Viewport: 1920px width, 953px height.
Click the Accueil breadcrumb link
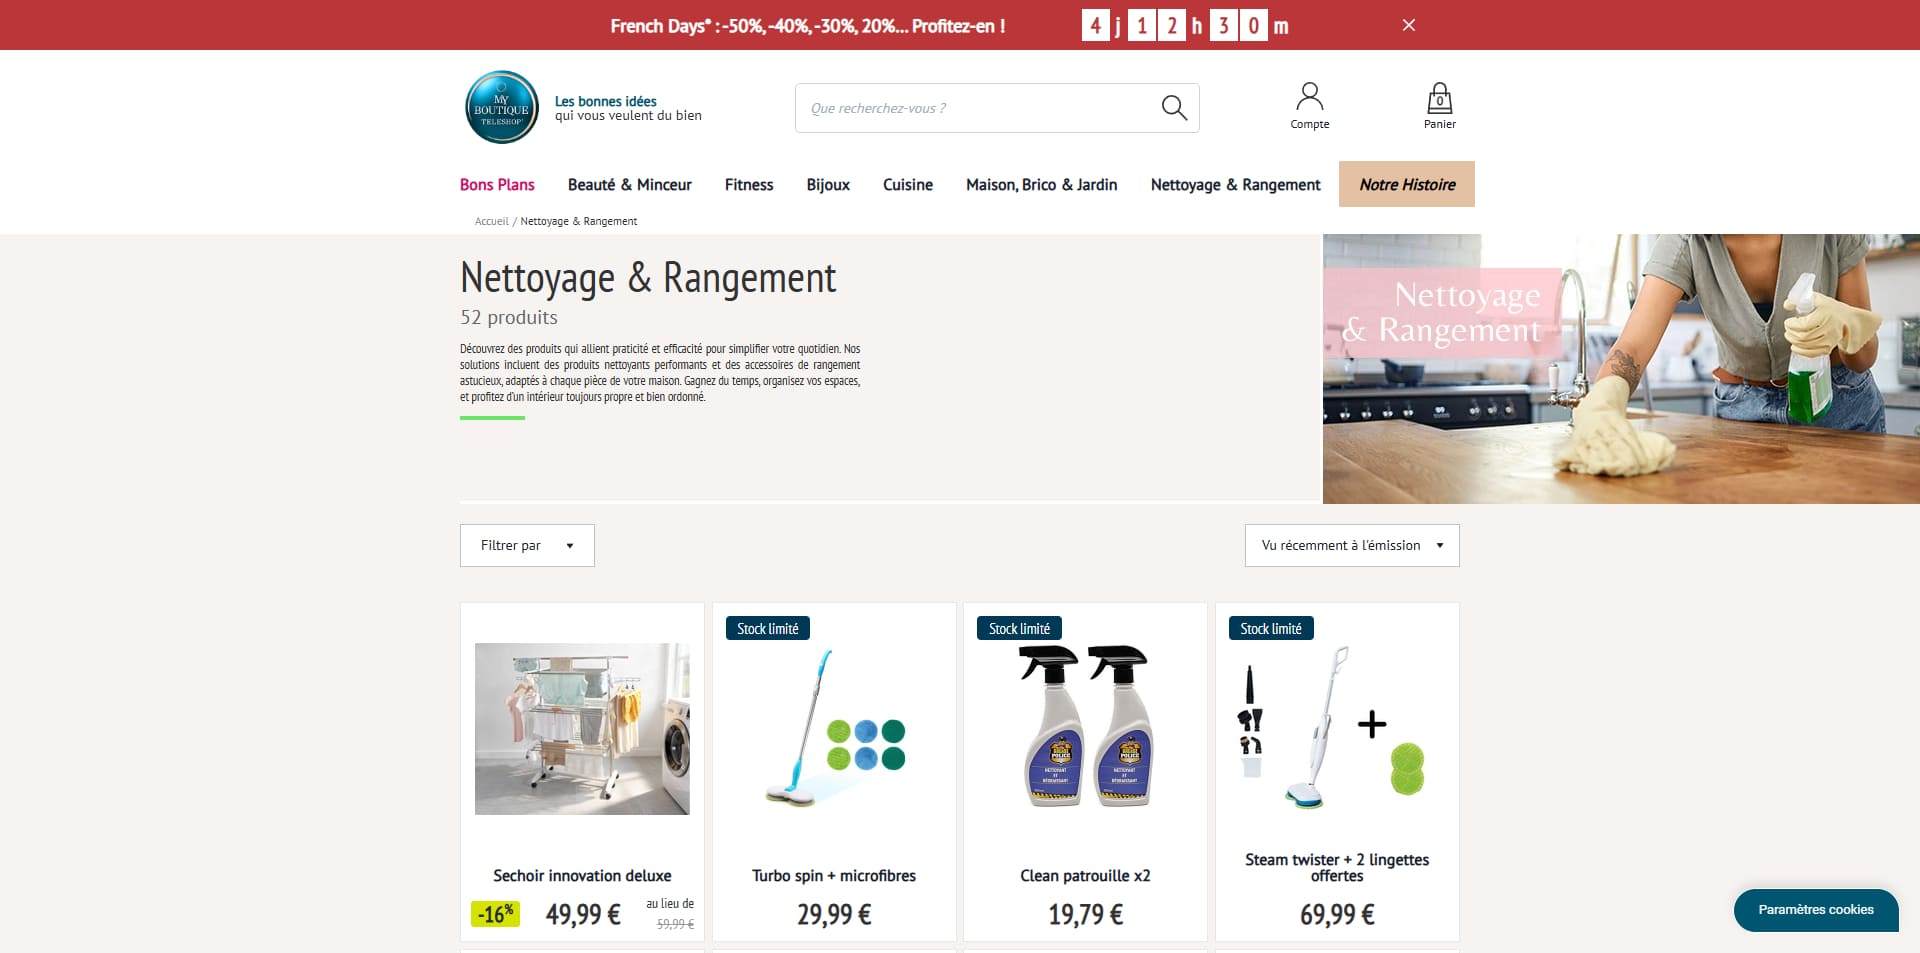point(491,221)
